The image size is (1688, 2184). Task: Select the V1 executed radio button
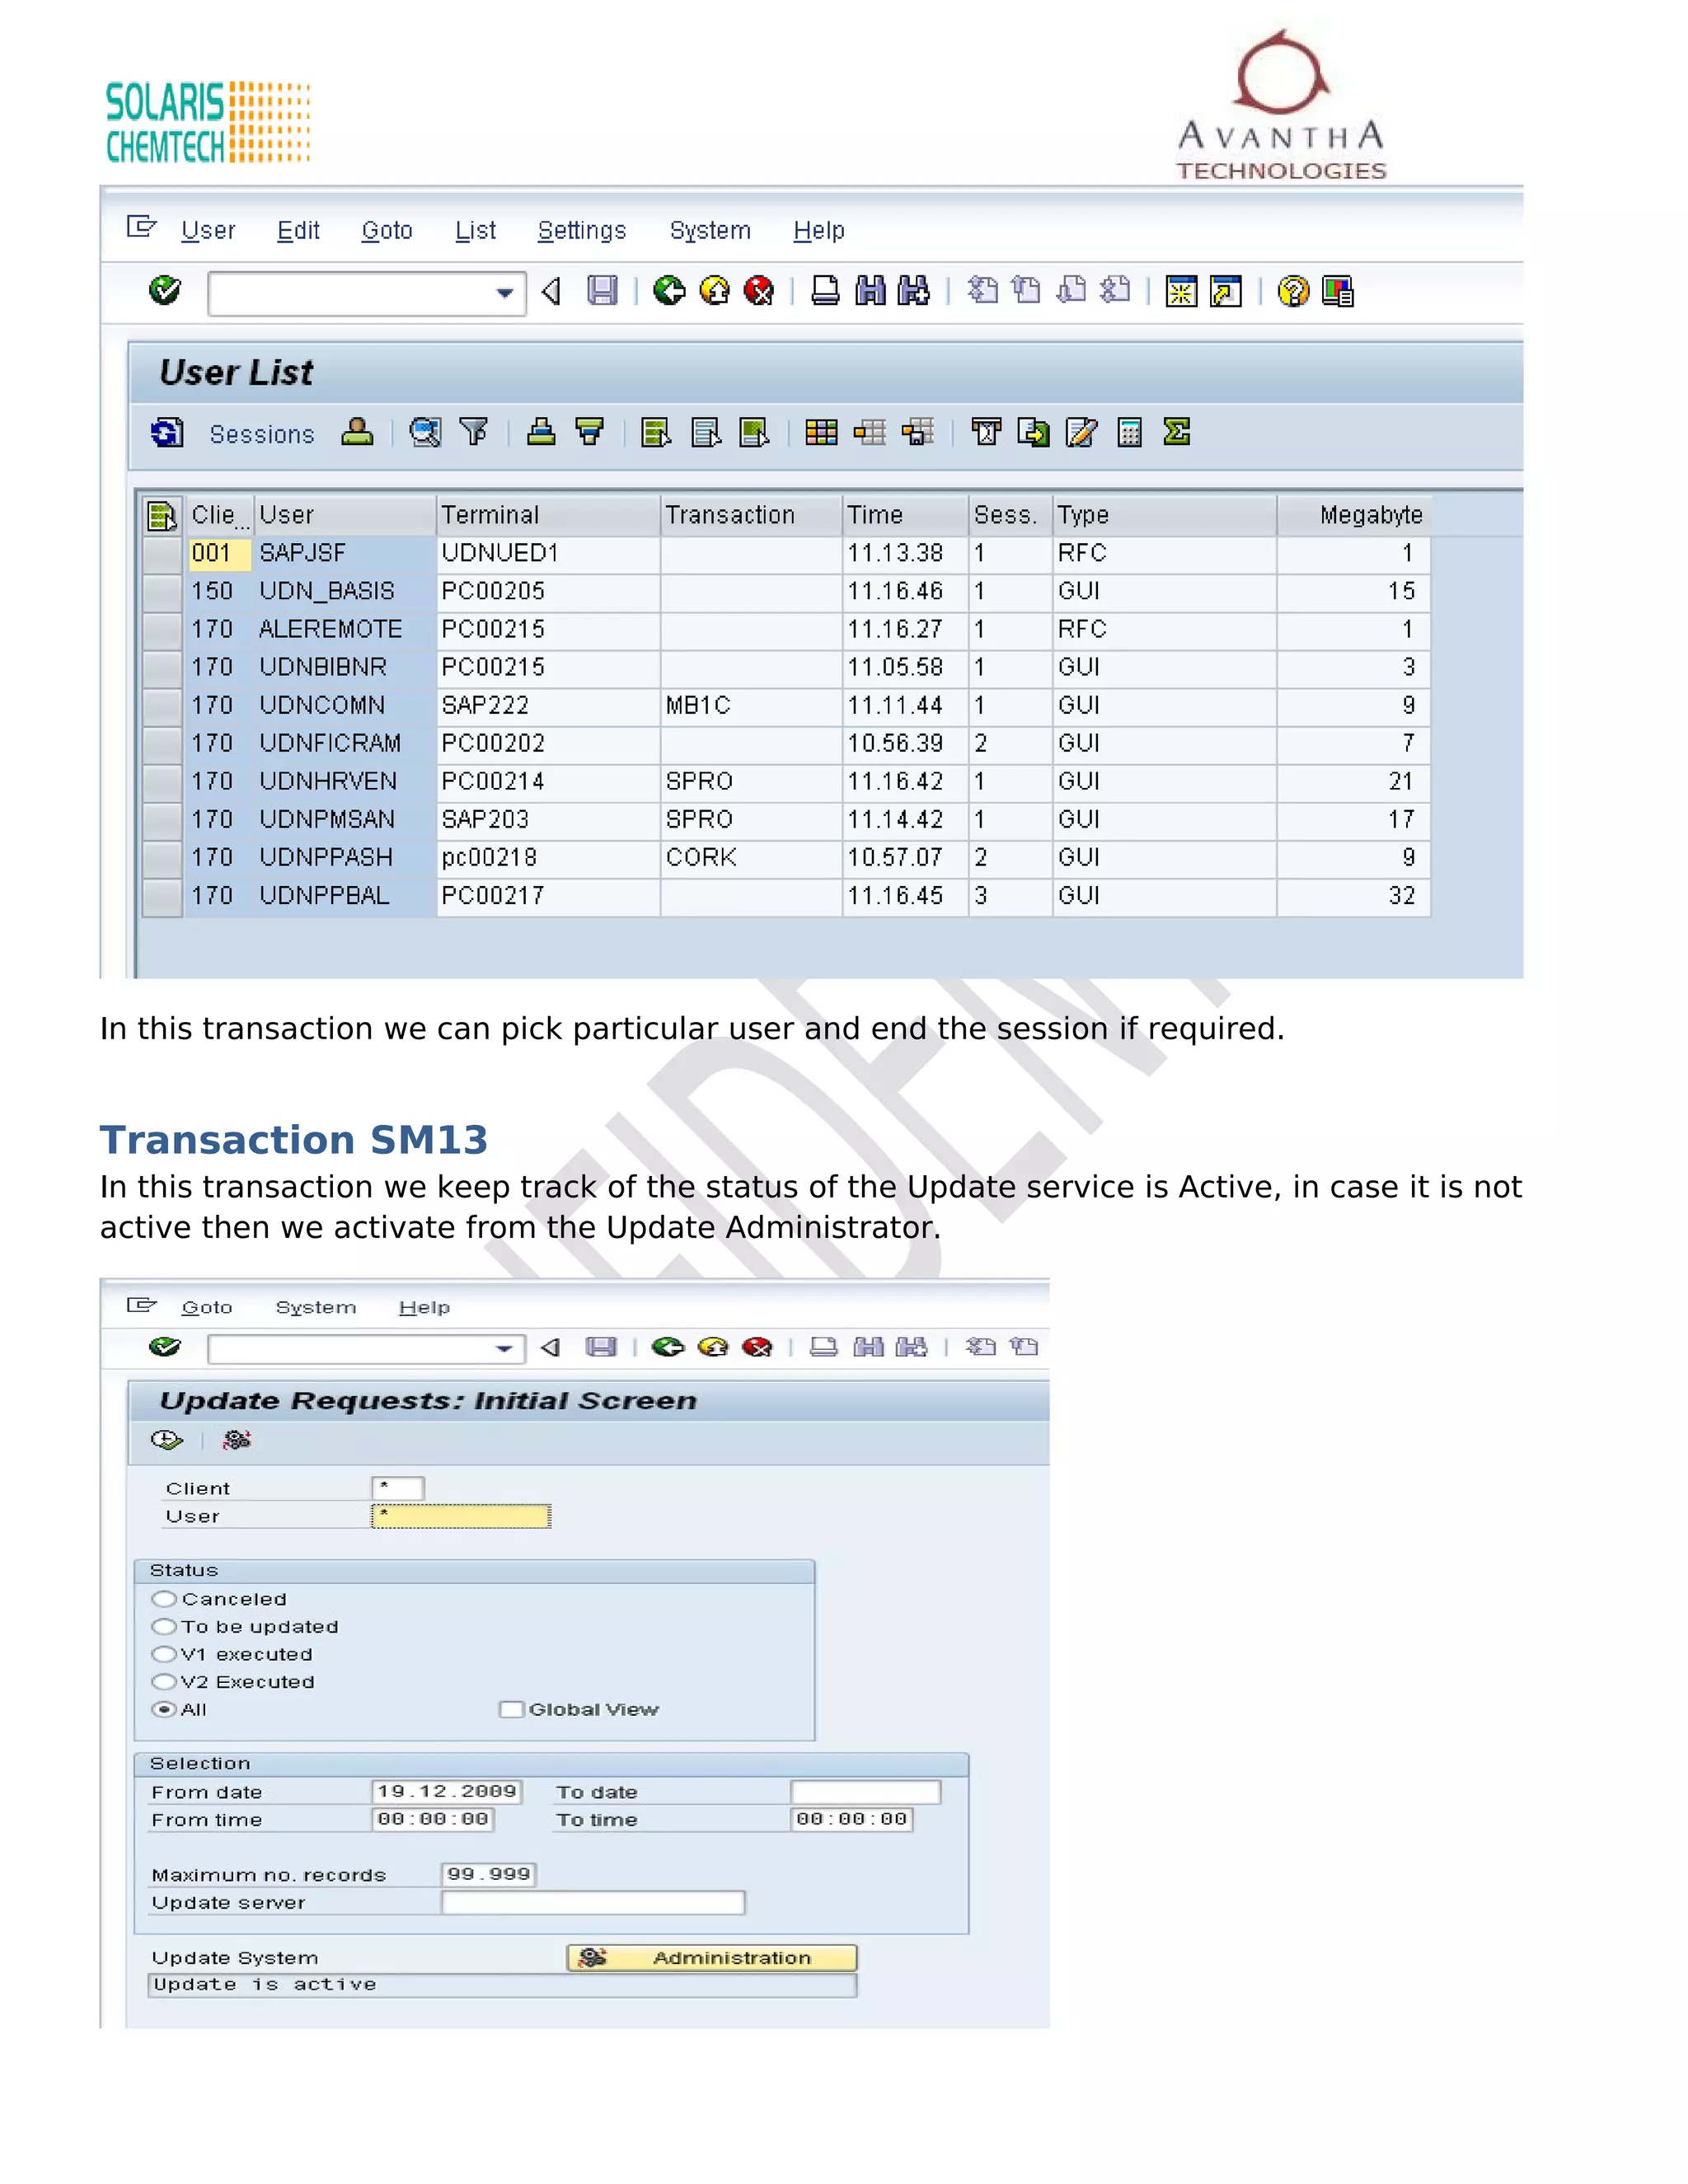164,1654
